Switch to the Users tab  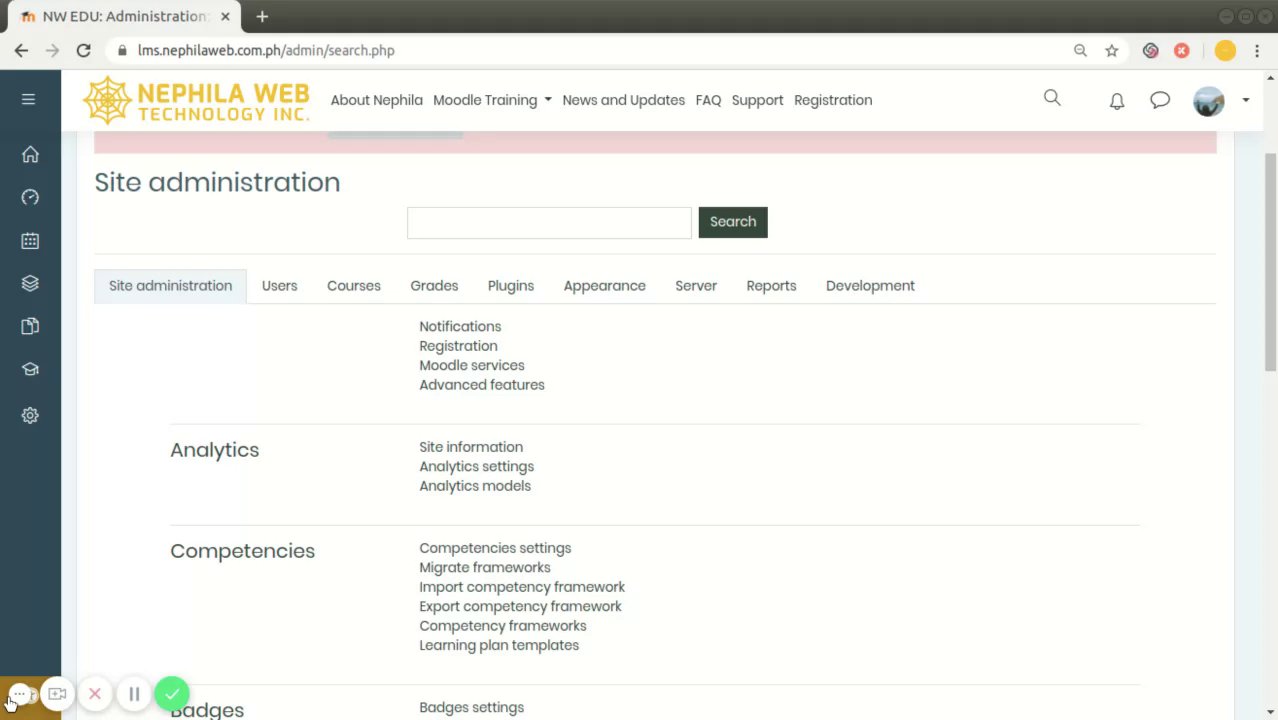click(279, 286)
